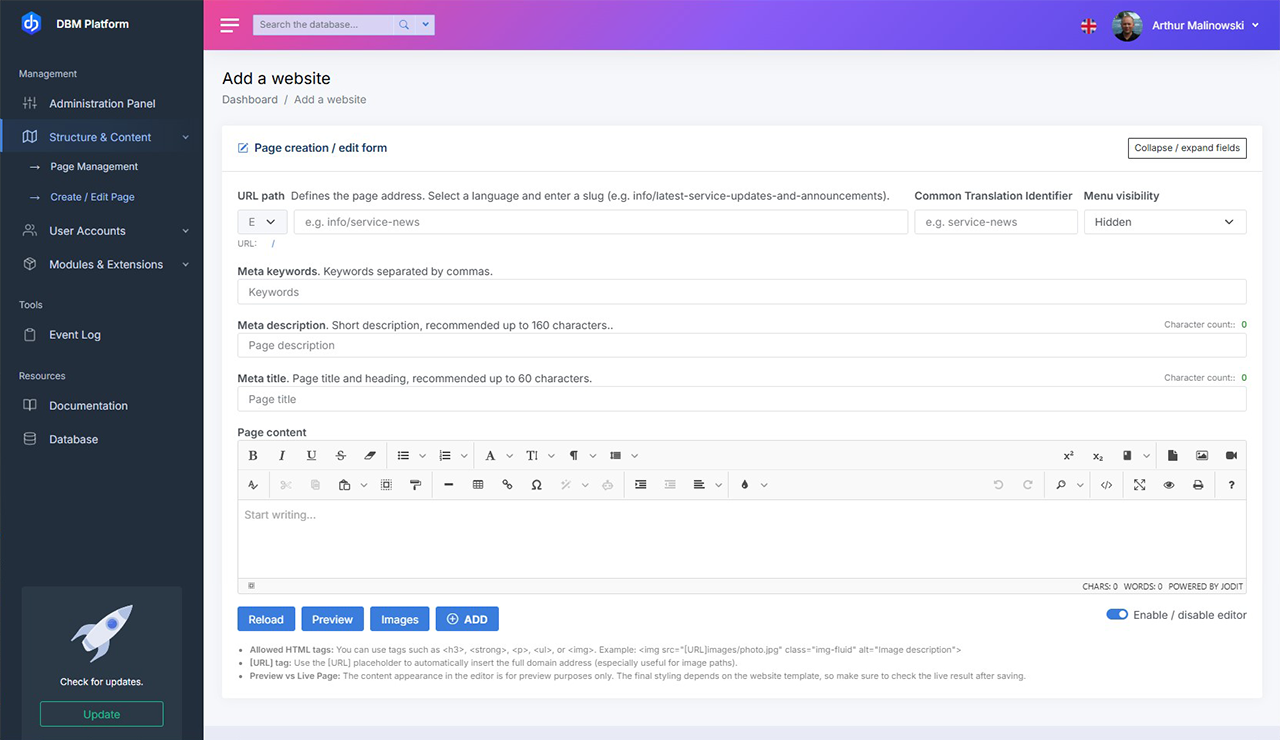Expand the bulleted list style options
The width and height of the screenshot is (1280, 740).
pos(422,456)
